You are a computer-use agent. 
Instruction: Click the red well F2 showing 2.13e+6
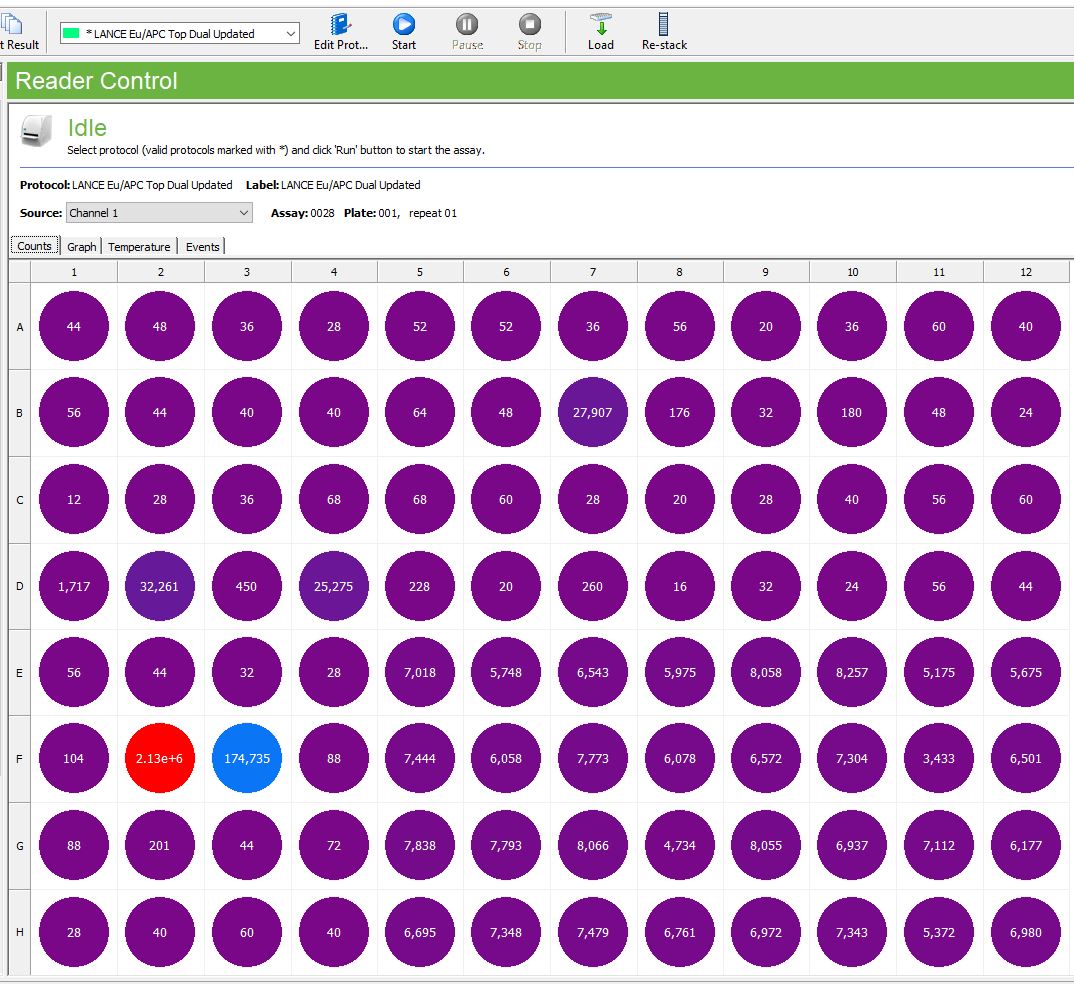[x=160, y=758]
